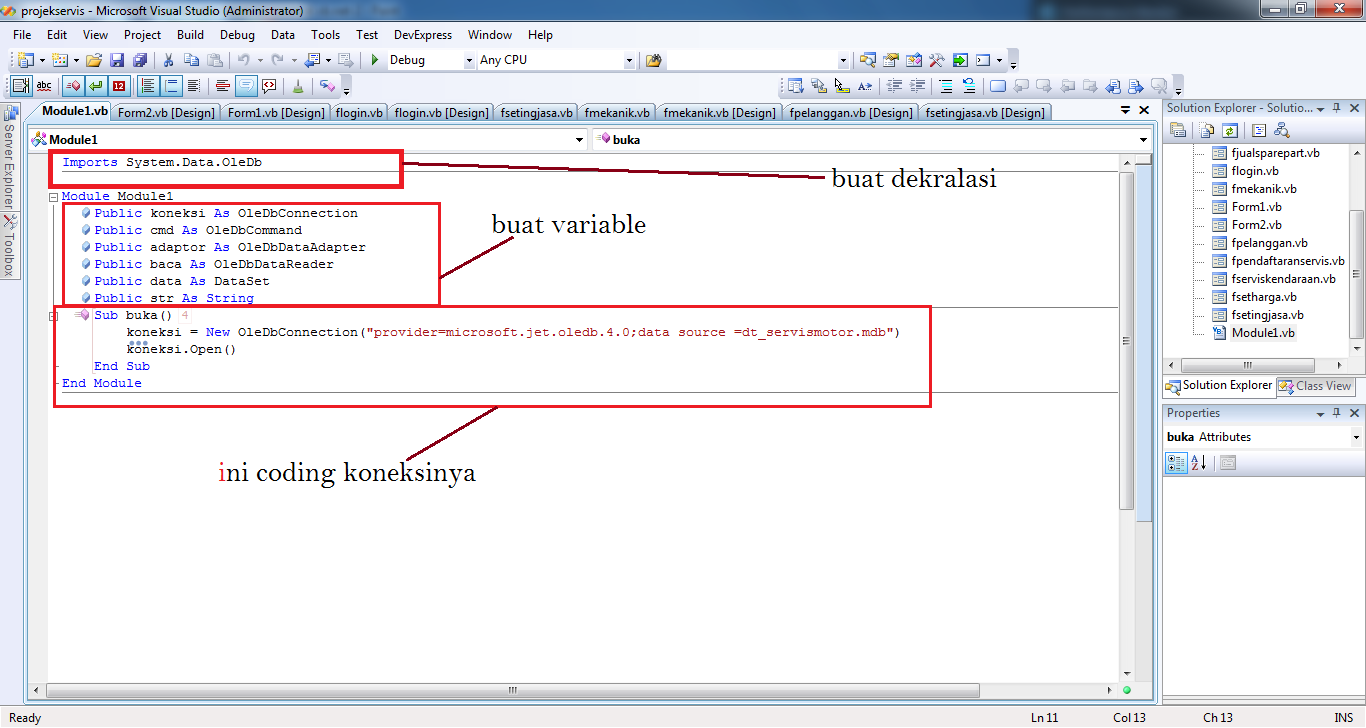1366x728 pixels.
Task: Collapse the Module Module1 code region
Action: [x=53, y=197]
